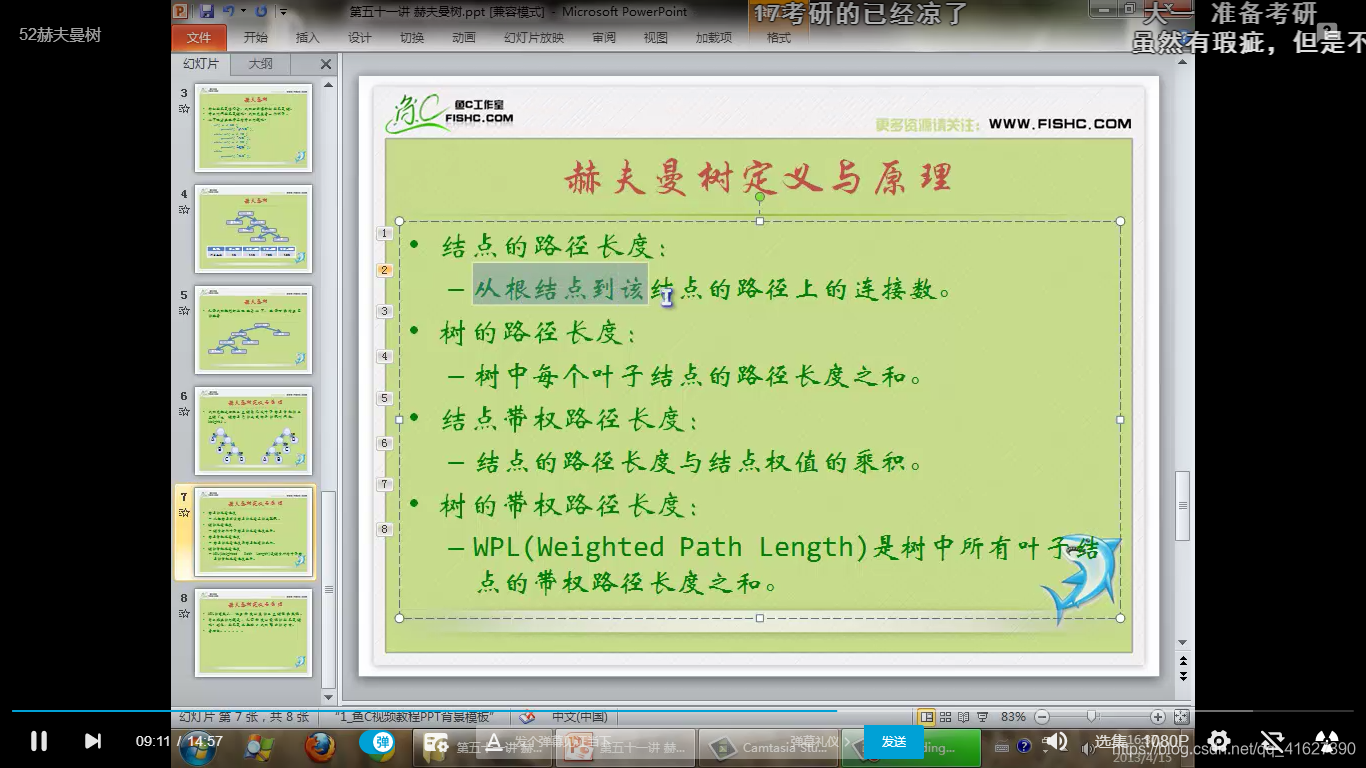Open the 加载项 ribbon tab
1366x768 pixels.
[x=714, y=37]
